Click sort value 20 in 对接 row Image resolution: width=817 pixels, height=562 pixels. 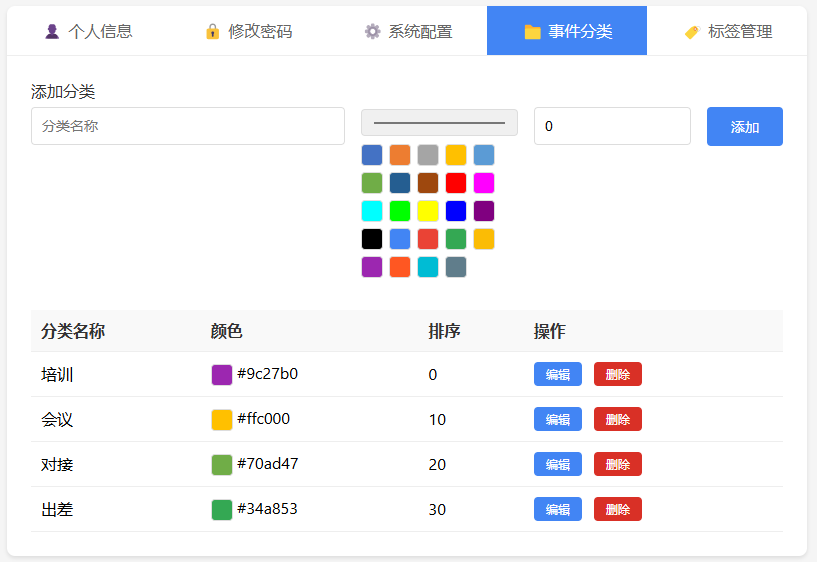pyautogui.click(x=437, y=465)
